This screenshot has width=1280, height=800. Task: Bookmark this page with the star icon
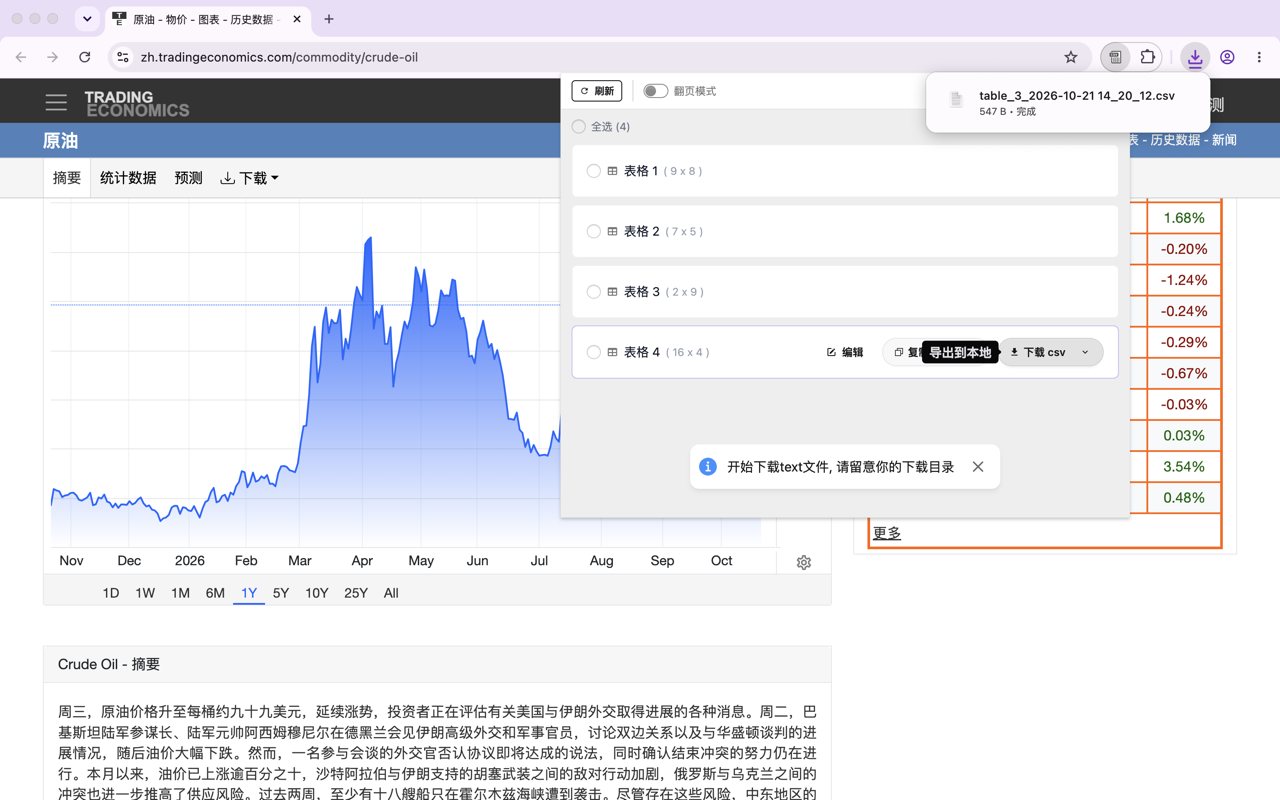tap(1071, 57)
